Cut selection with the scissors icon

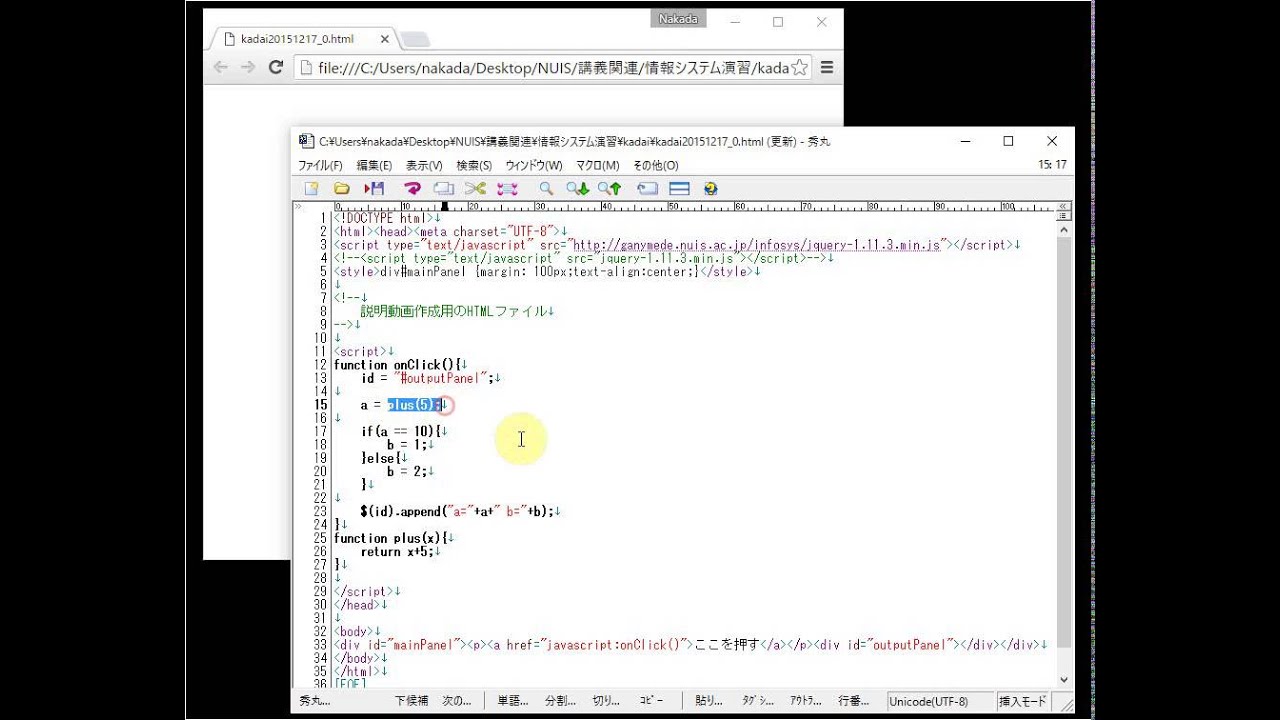(x=475, y=188)
